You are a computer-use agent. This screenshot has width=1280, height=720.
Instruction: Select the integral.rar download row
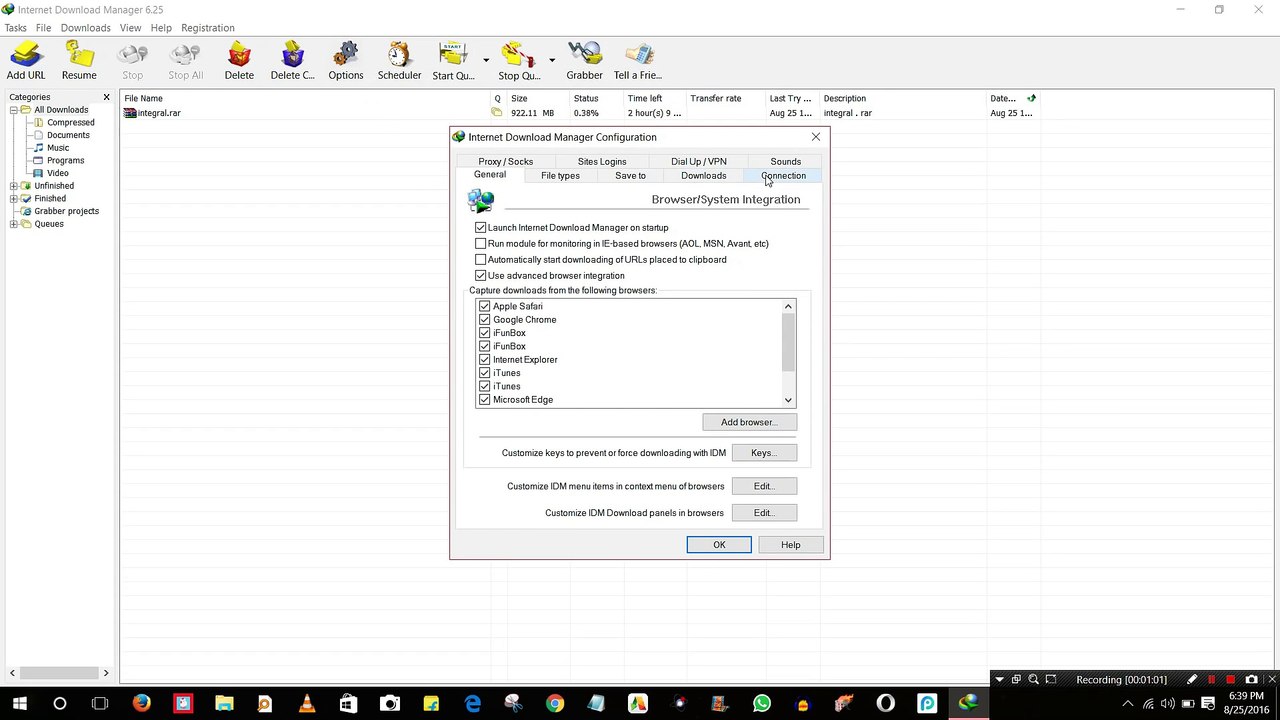[580, 113]
